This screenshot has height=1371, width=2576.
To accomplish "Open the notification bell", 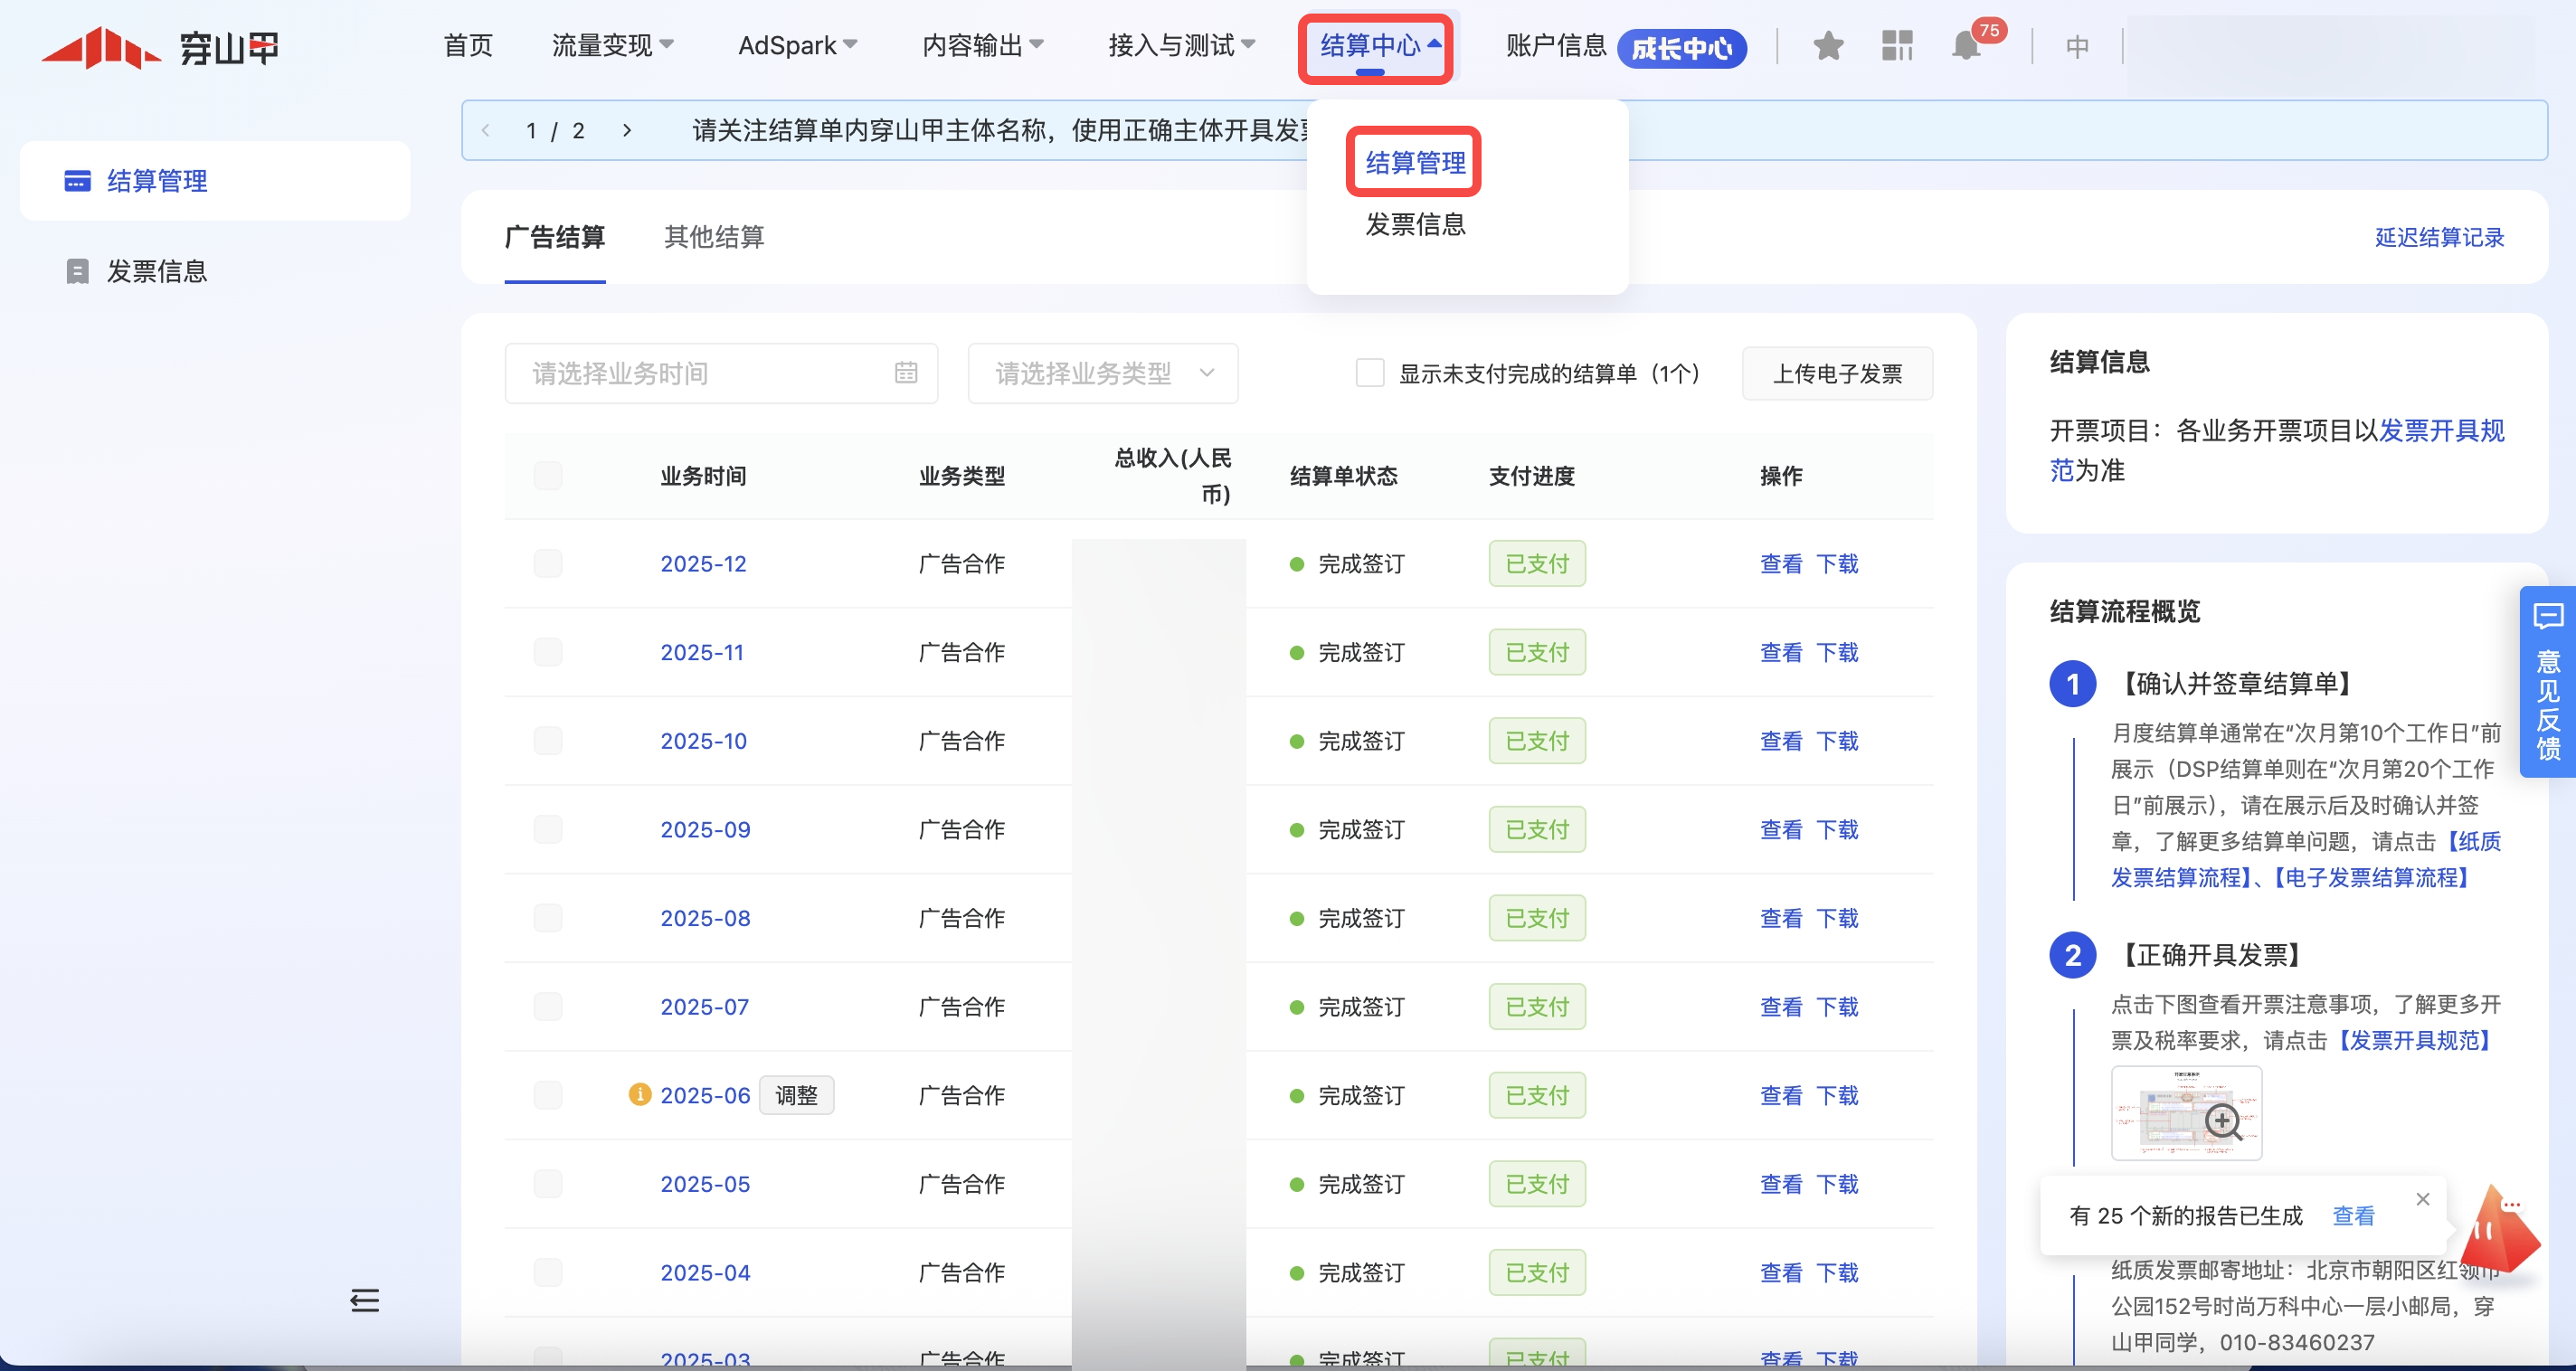I will click(x=1965, y=46).
